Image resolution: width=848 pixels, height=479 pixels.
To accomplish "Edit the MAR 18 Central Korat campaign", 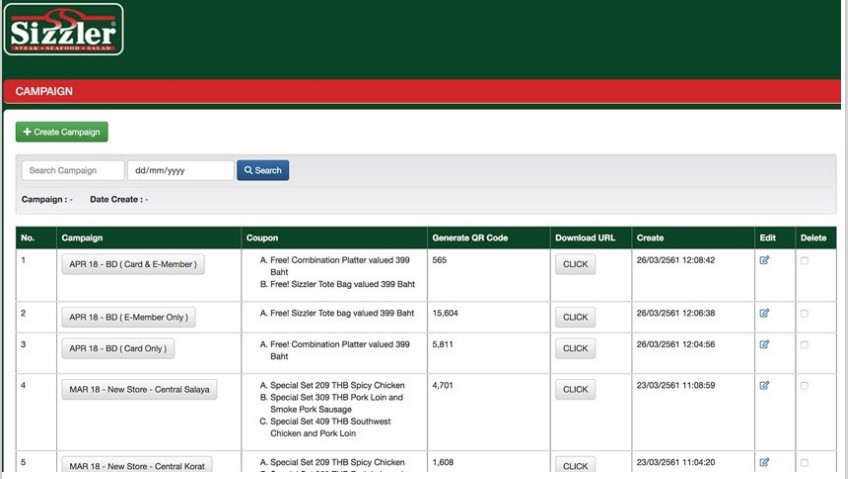I will (x=764, y=462).
